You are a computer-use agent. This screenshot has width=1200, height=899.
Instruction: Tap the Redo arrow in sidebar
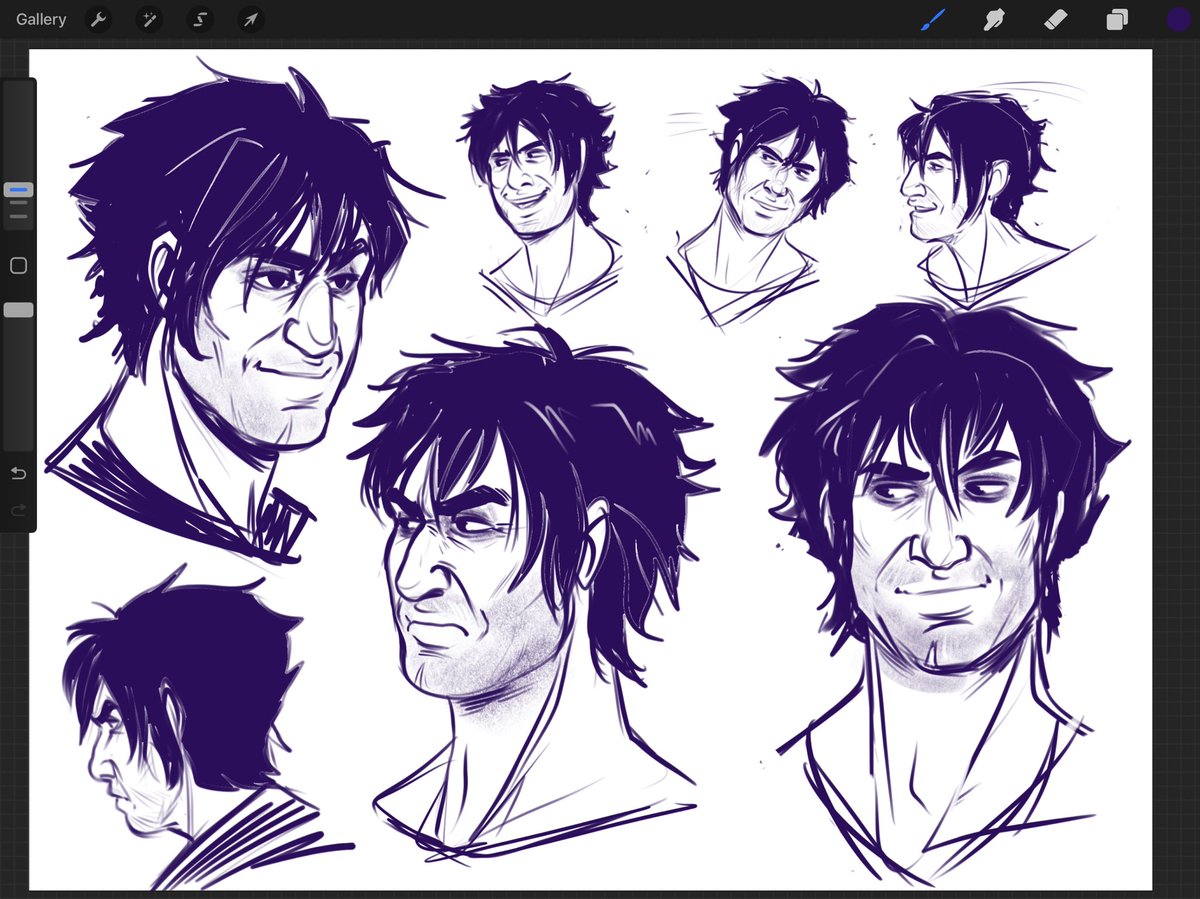18,511
